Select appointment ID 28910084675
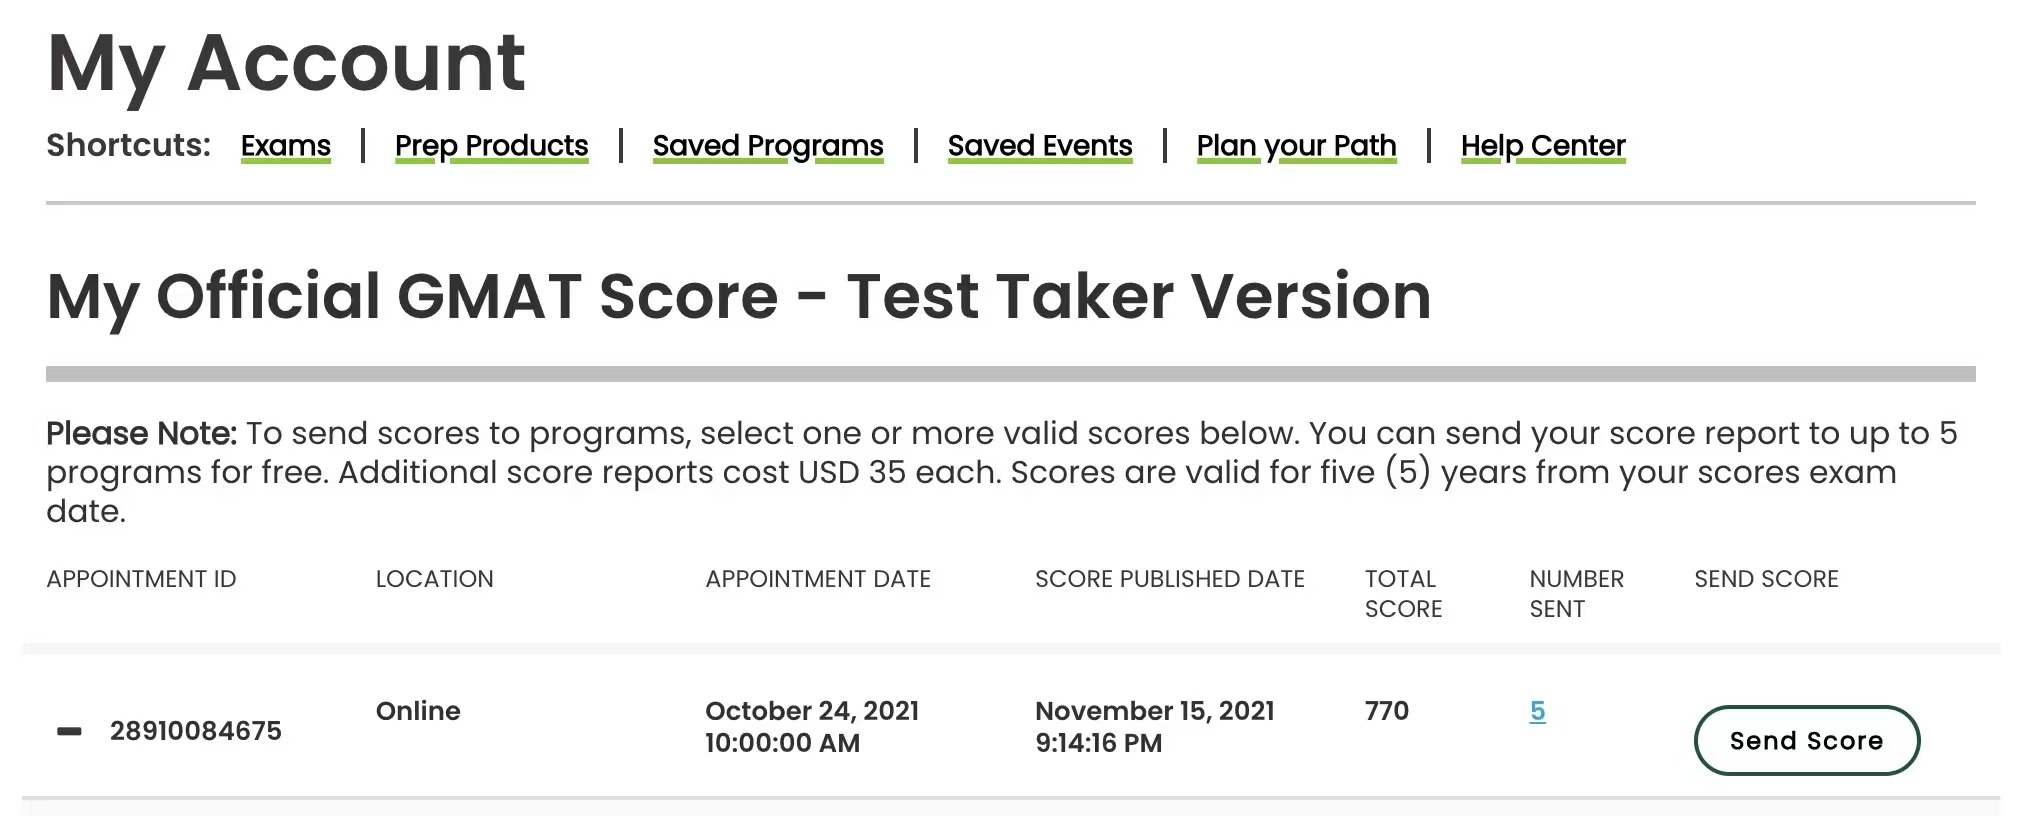 tap(196, 731)
